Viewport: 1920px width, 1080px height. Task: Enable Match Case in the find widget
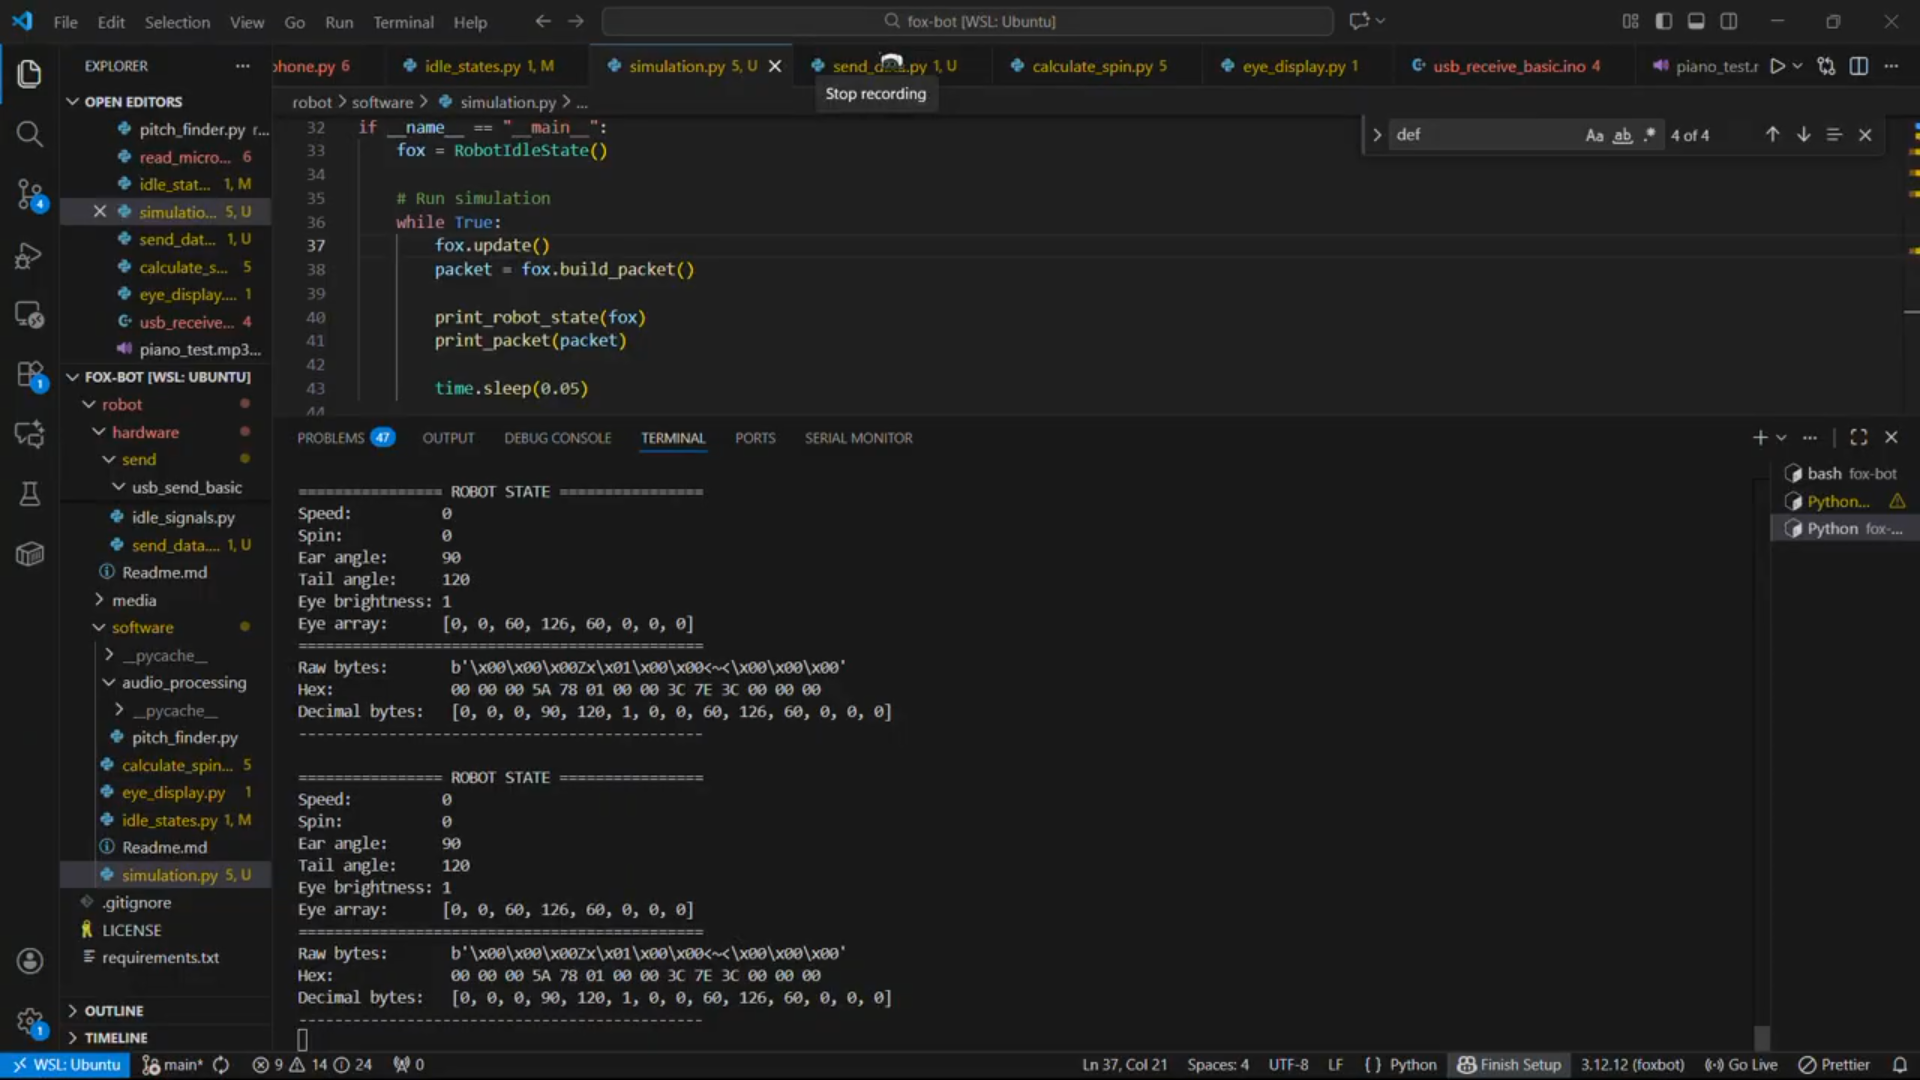coord(1593,134)
